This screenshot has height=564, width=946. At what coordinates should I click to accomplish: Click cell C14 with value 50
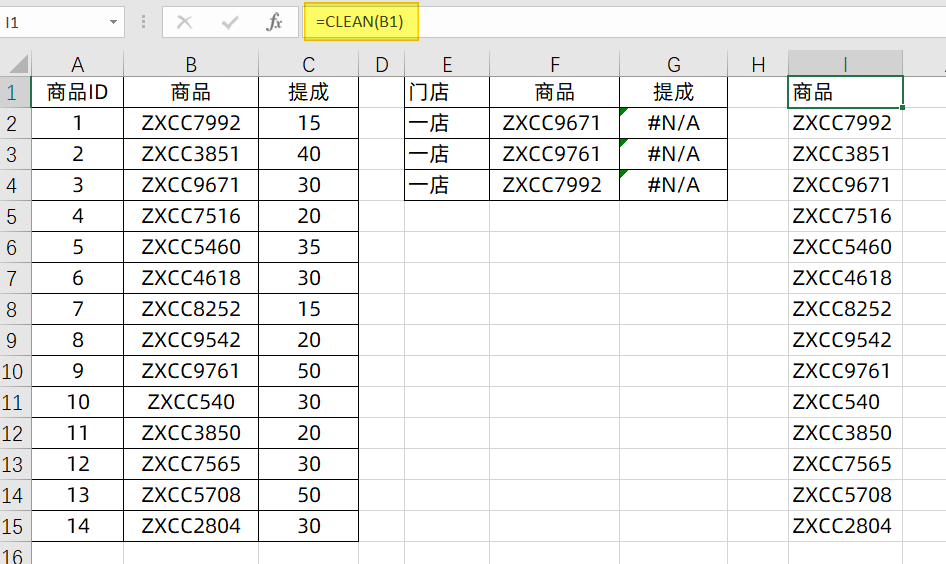tap(308, 495)
